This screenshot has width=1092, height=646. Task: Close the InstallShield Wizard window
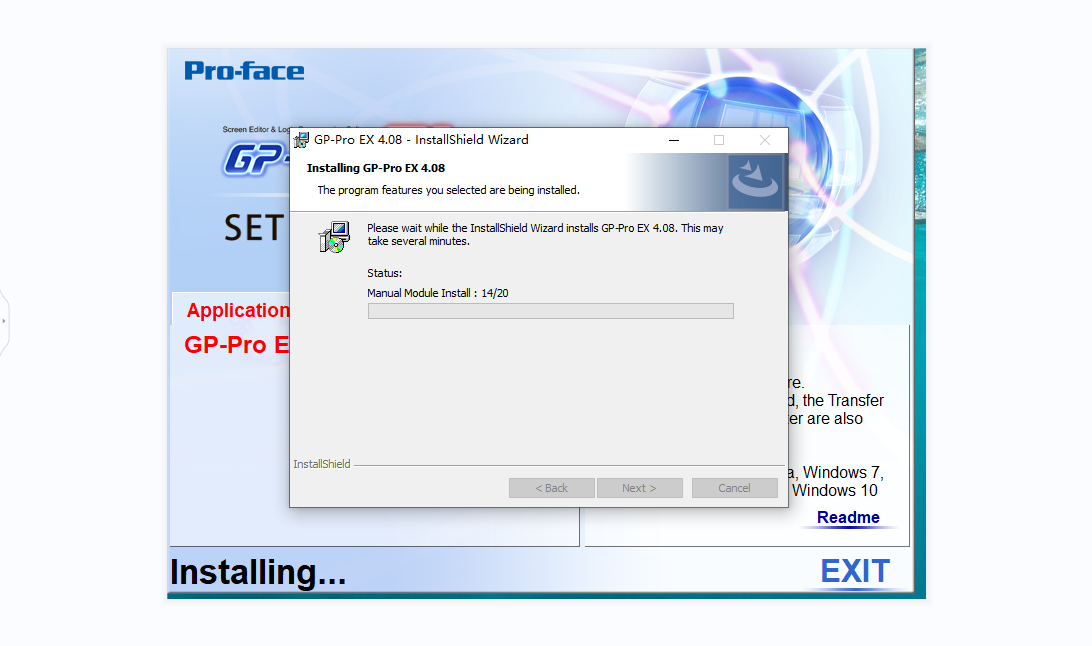[765, 140]
